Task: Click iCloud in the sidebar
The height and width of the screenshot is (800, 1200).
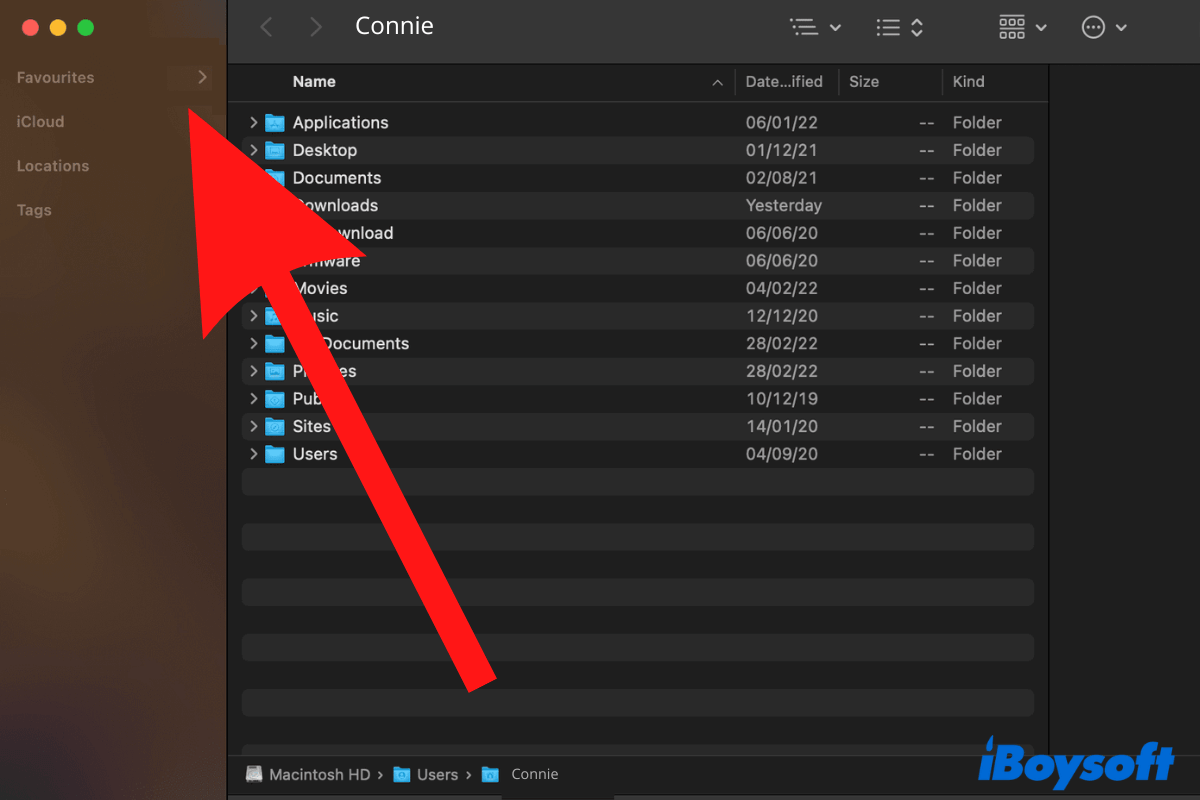Action: coord(40,121)
